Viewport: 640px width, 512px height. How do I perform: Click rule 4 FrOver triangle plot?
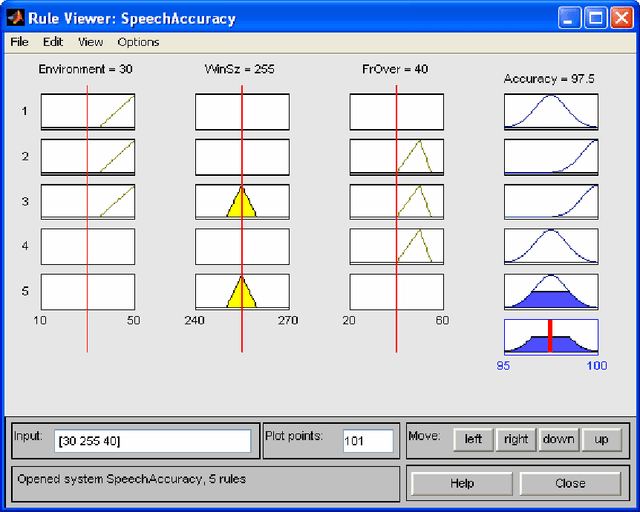tap(397, 247)
